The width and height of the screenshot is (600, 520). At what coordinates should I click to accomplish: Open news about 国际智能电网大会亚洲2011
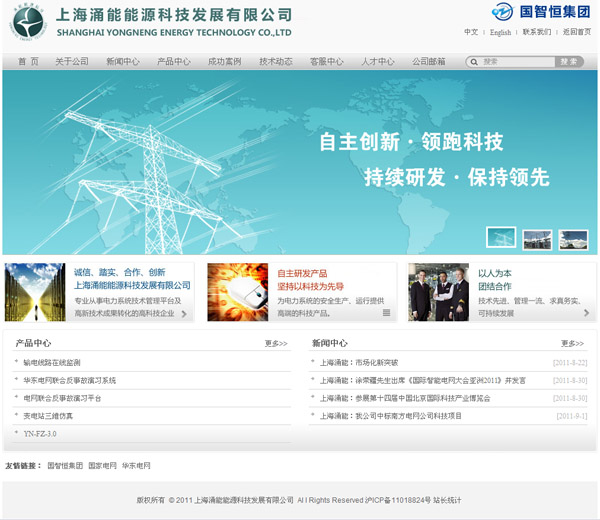tap(423, 381)
